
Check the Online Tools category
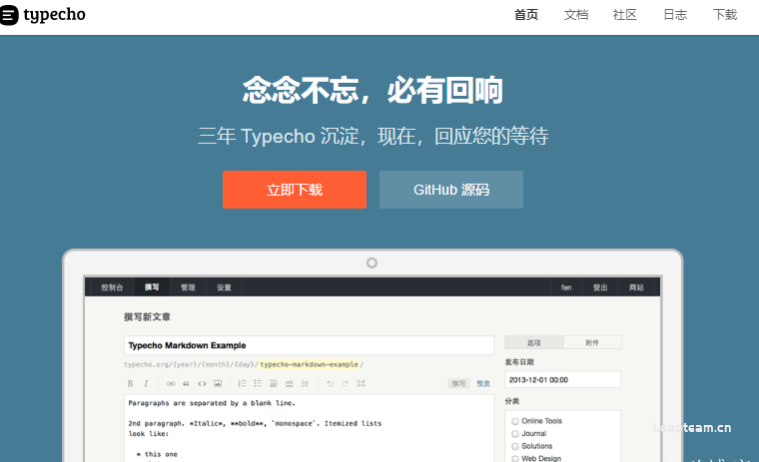[x=515, y=421]
